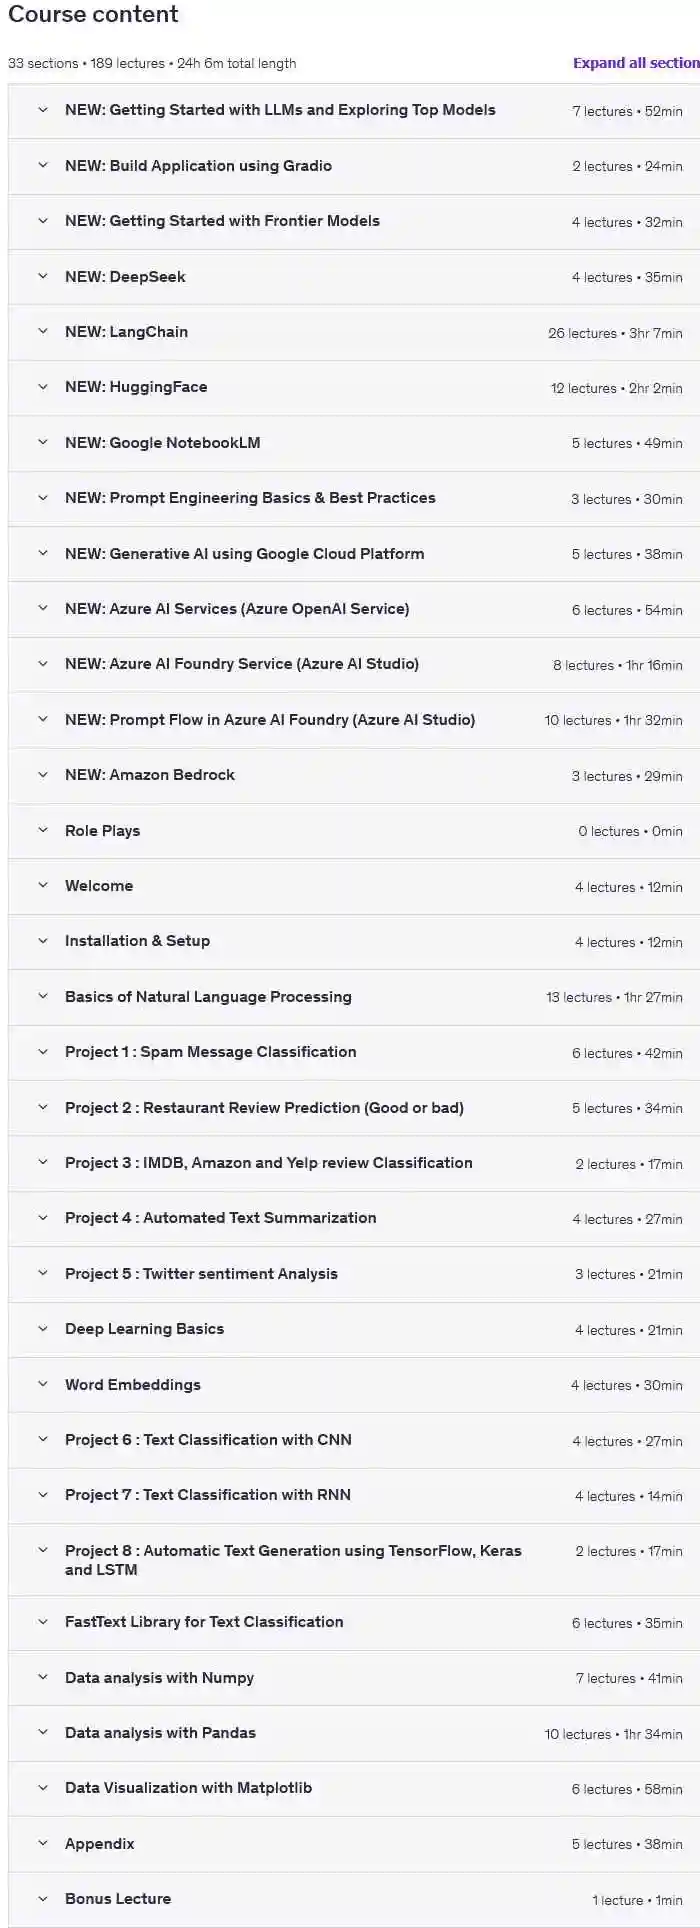
Task: Expand chevron next to Word Embeddings
Action: pyautogui.click(x=43, y=1385)
